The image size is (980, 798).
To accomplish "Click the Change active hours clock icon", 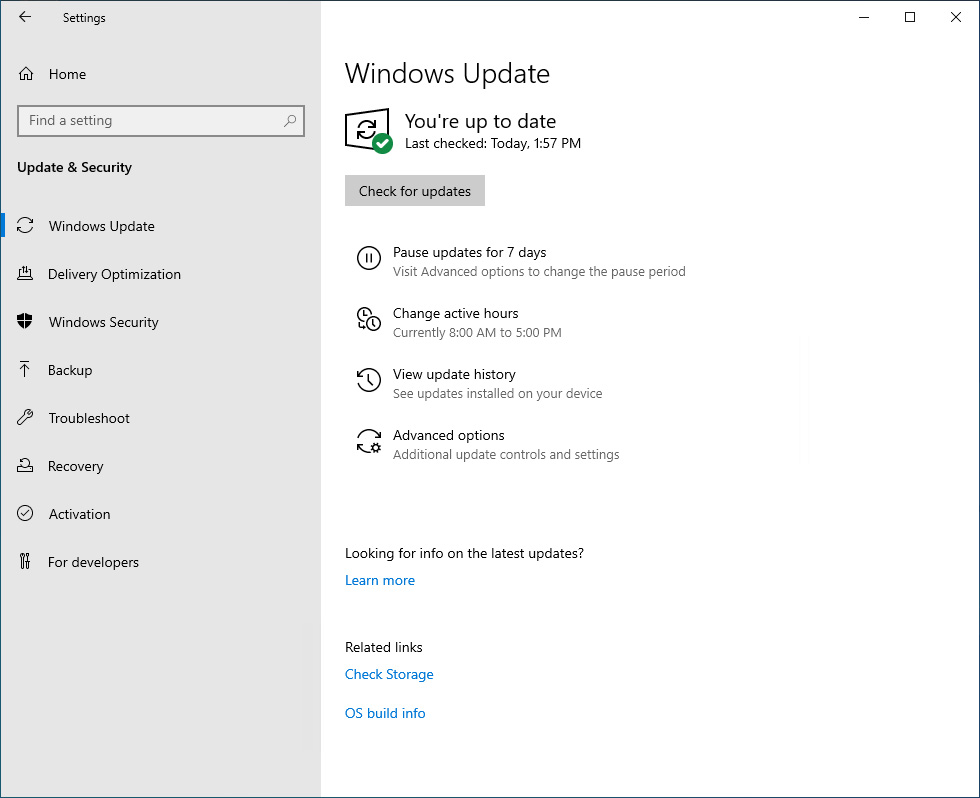I will (x=368, y=320).
